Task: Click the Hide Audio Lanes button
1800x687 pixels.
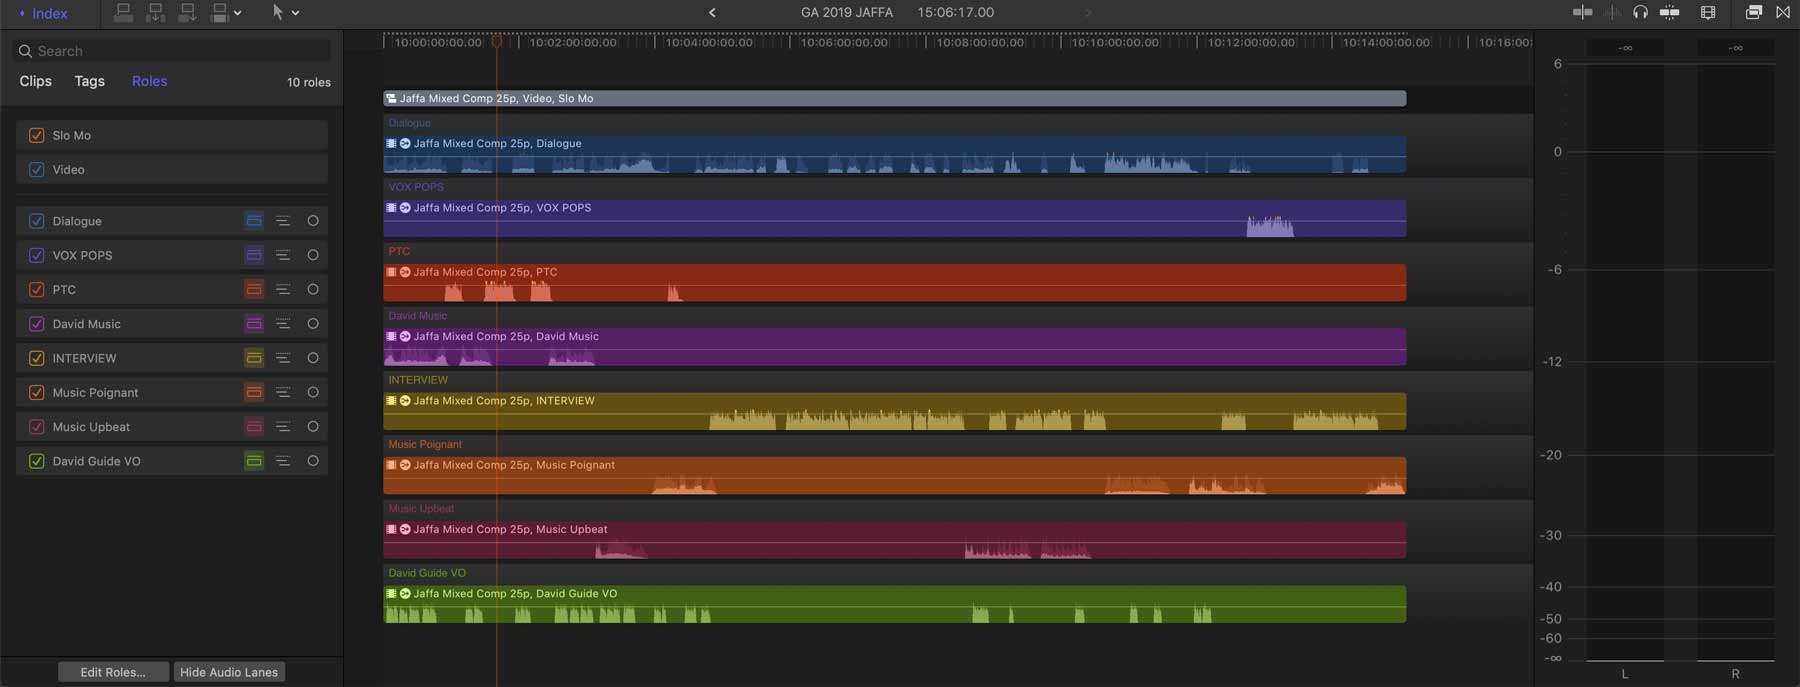Action: tap(229, 672)
